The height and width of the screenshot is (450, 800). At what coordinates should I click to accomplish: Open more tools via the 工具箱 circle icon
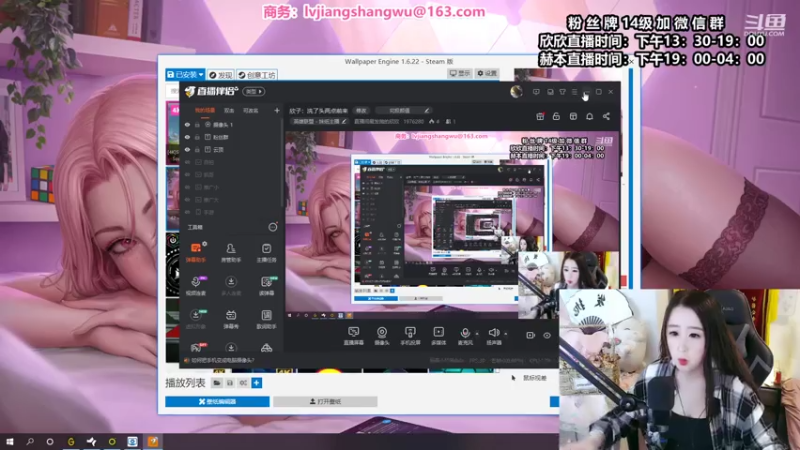273,227
